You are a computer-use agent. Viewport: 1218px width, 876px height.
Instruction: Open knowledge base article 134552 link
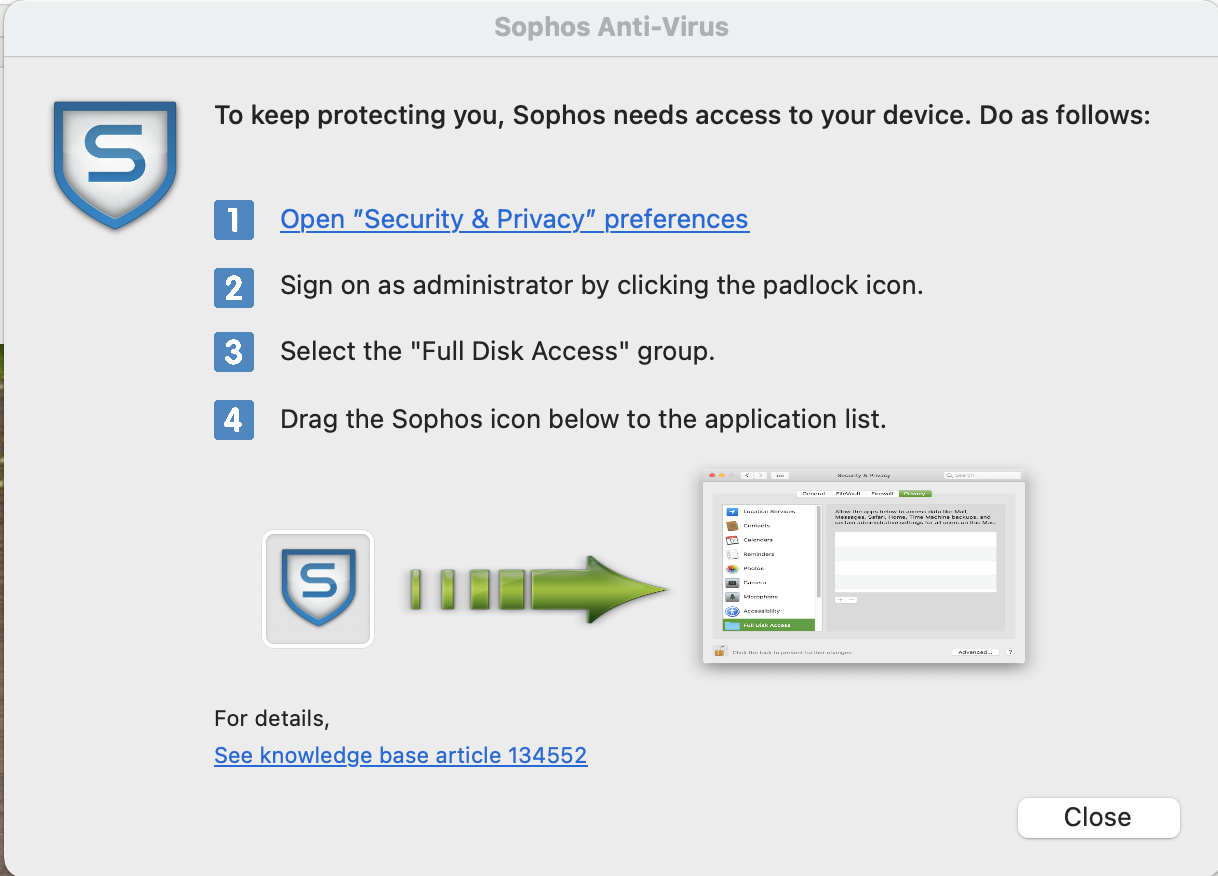pos(401,755)
